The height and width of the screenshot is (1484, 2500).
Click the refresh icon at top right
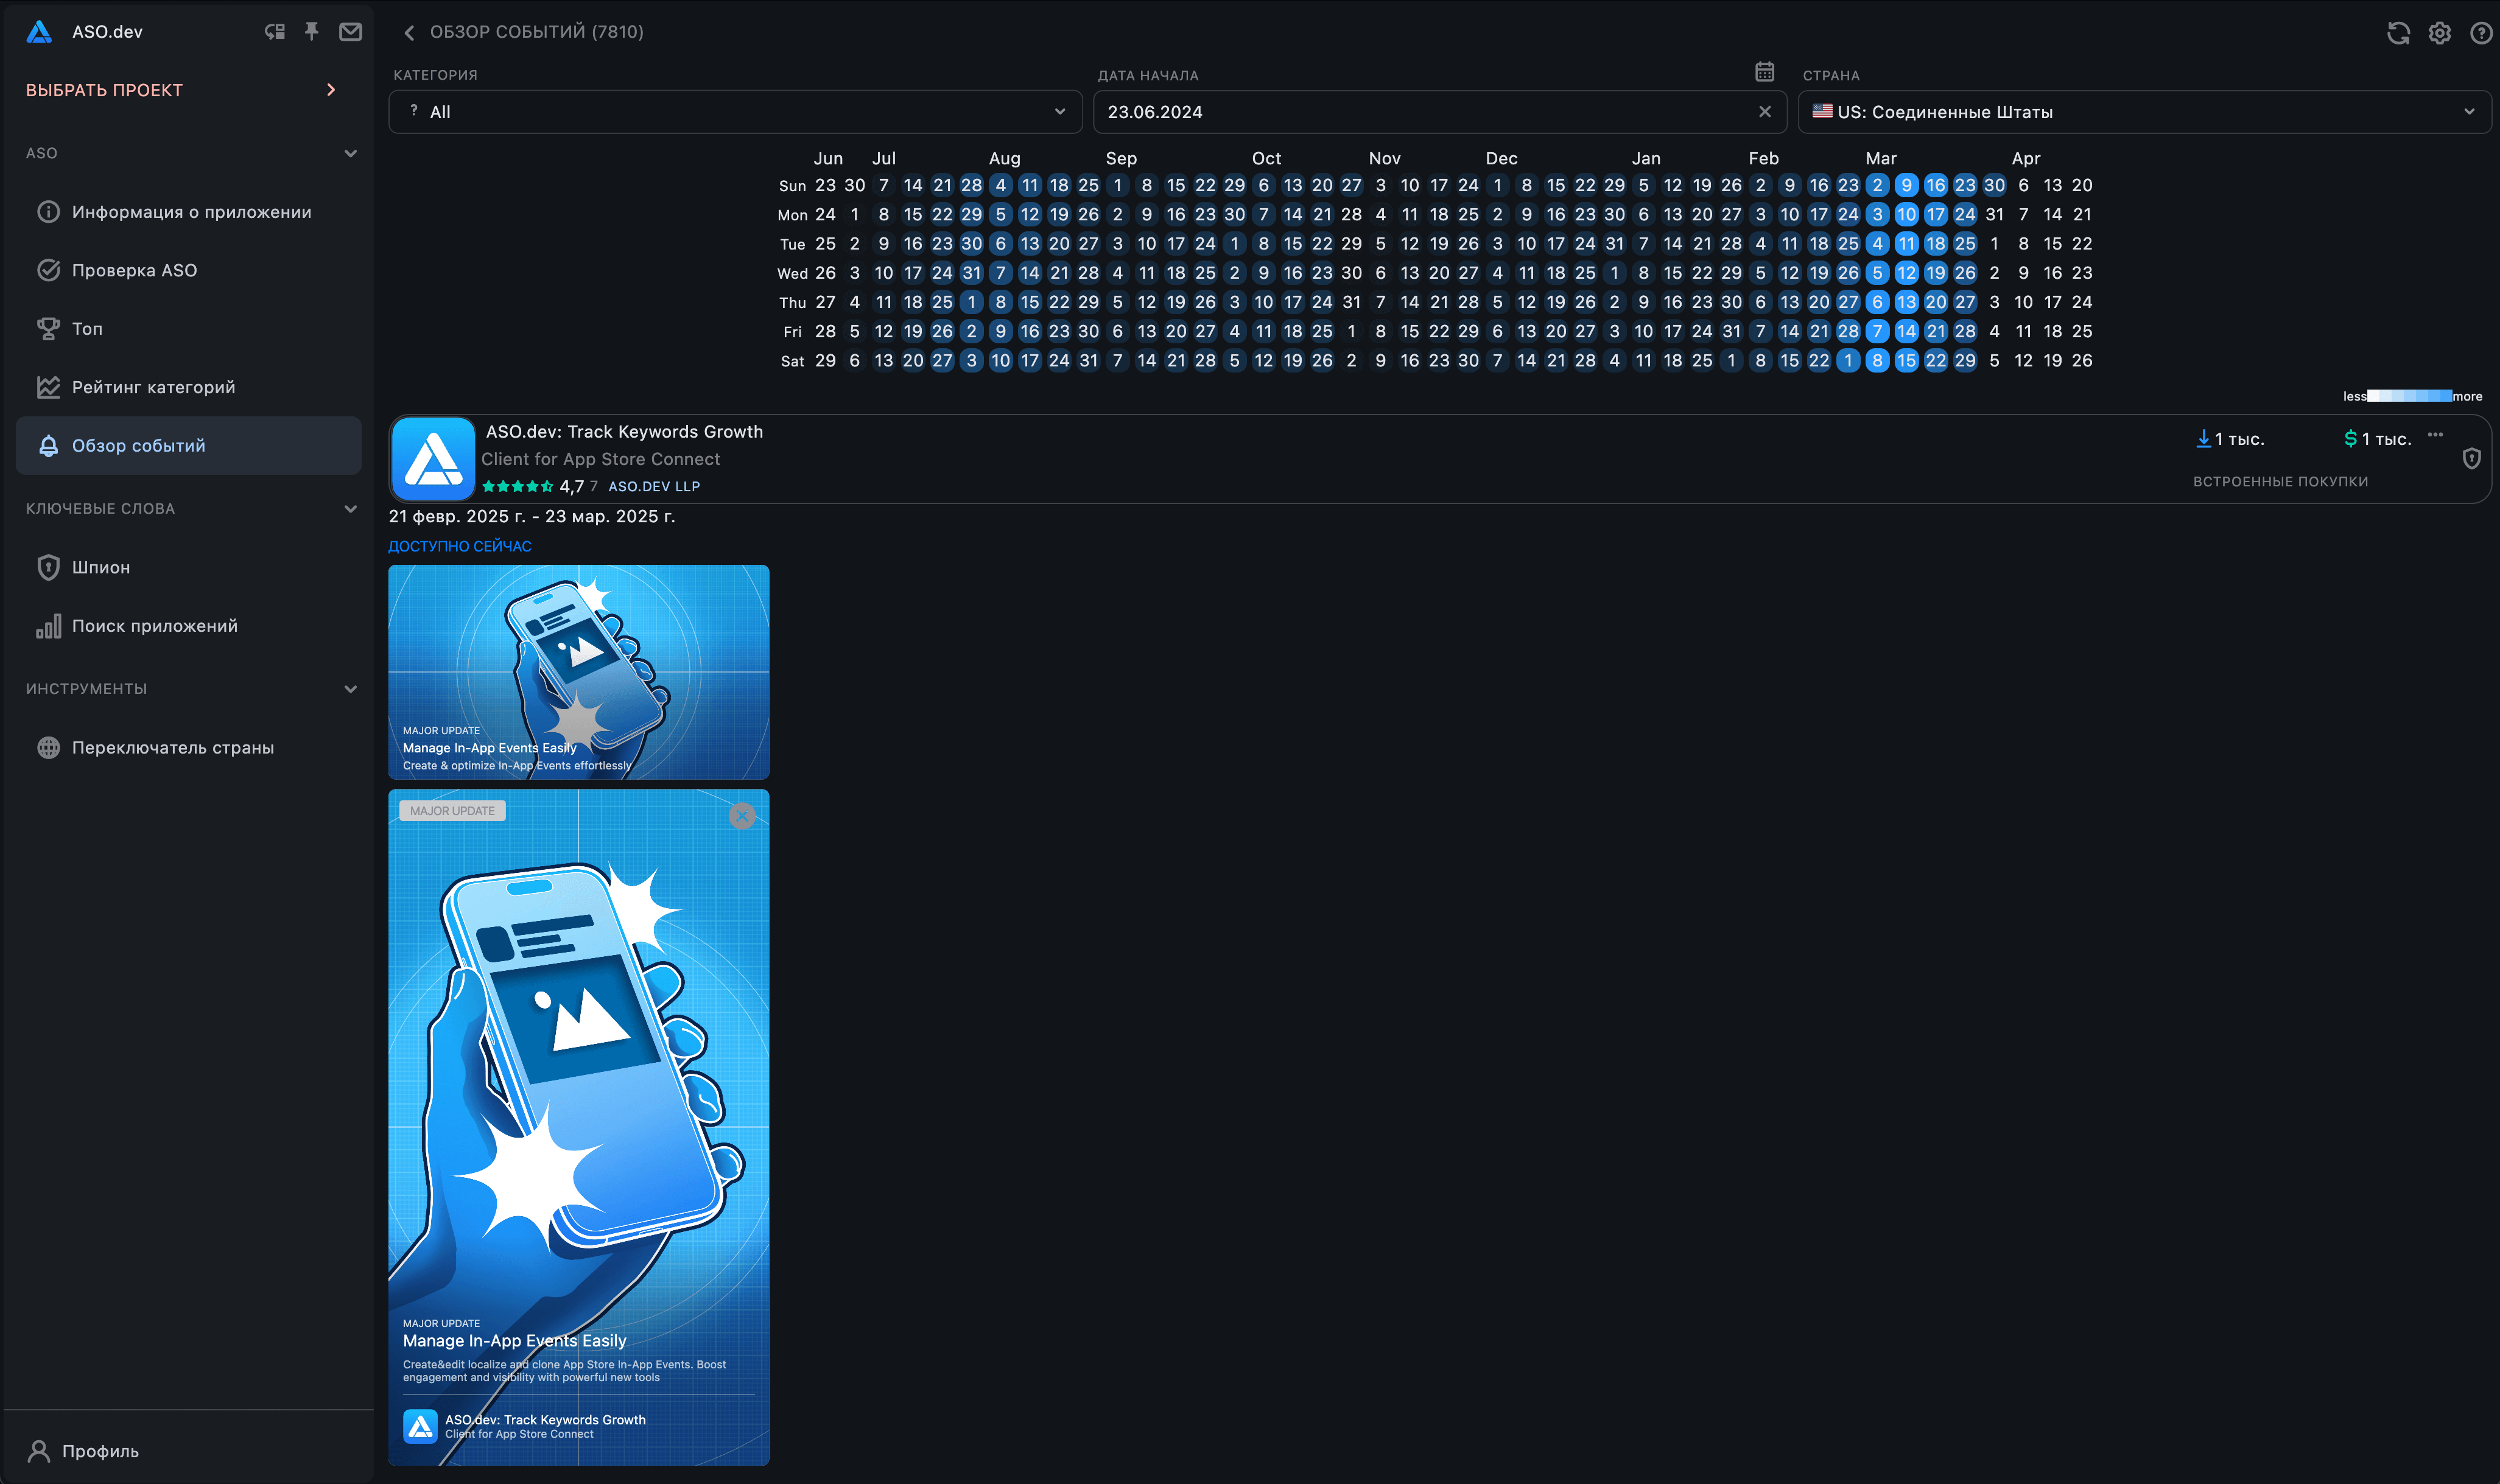(2398, 33)
